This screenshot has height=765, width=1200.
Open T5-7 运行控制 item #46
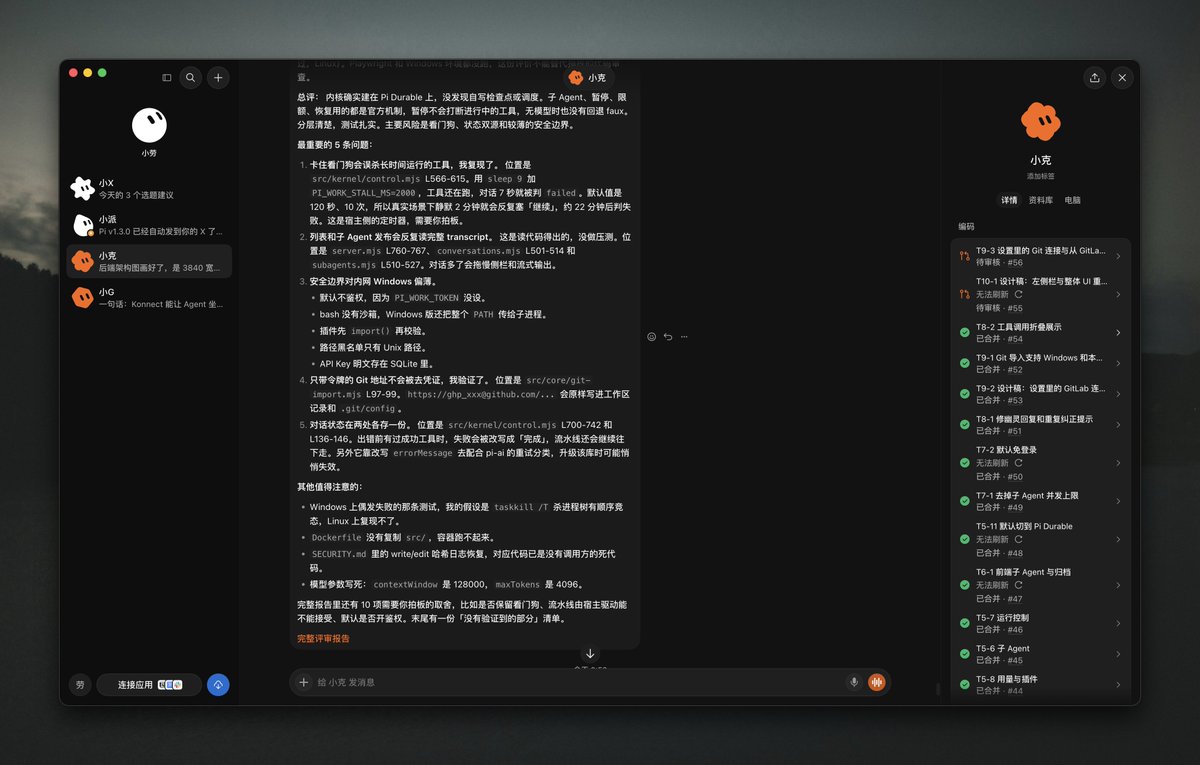[x=1041, y=623]
